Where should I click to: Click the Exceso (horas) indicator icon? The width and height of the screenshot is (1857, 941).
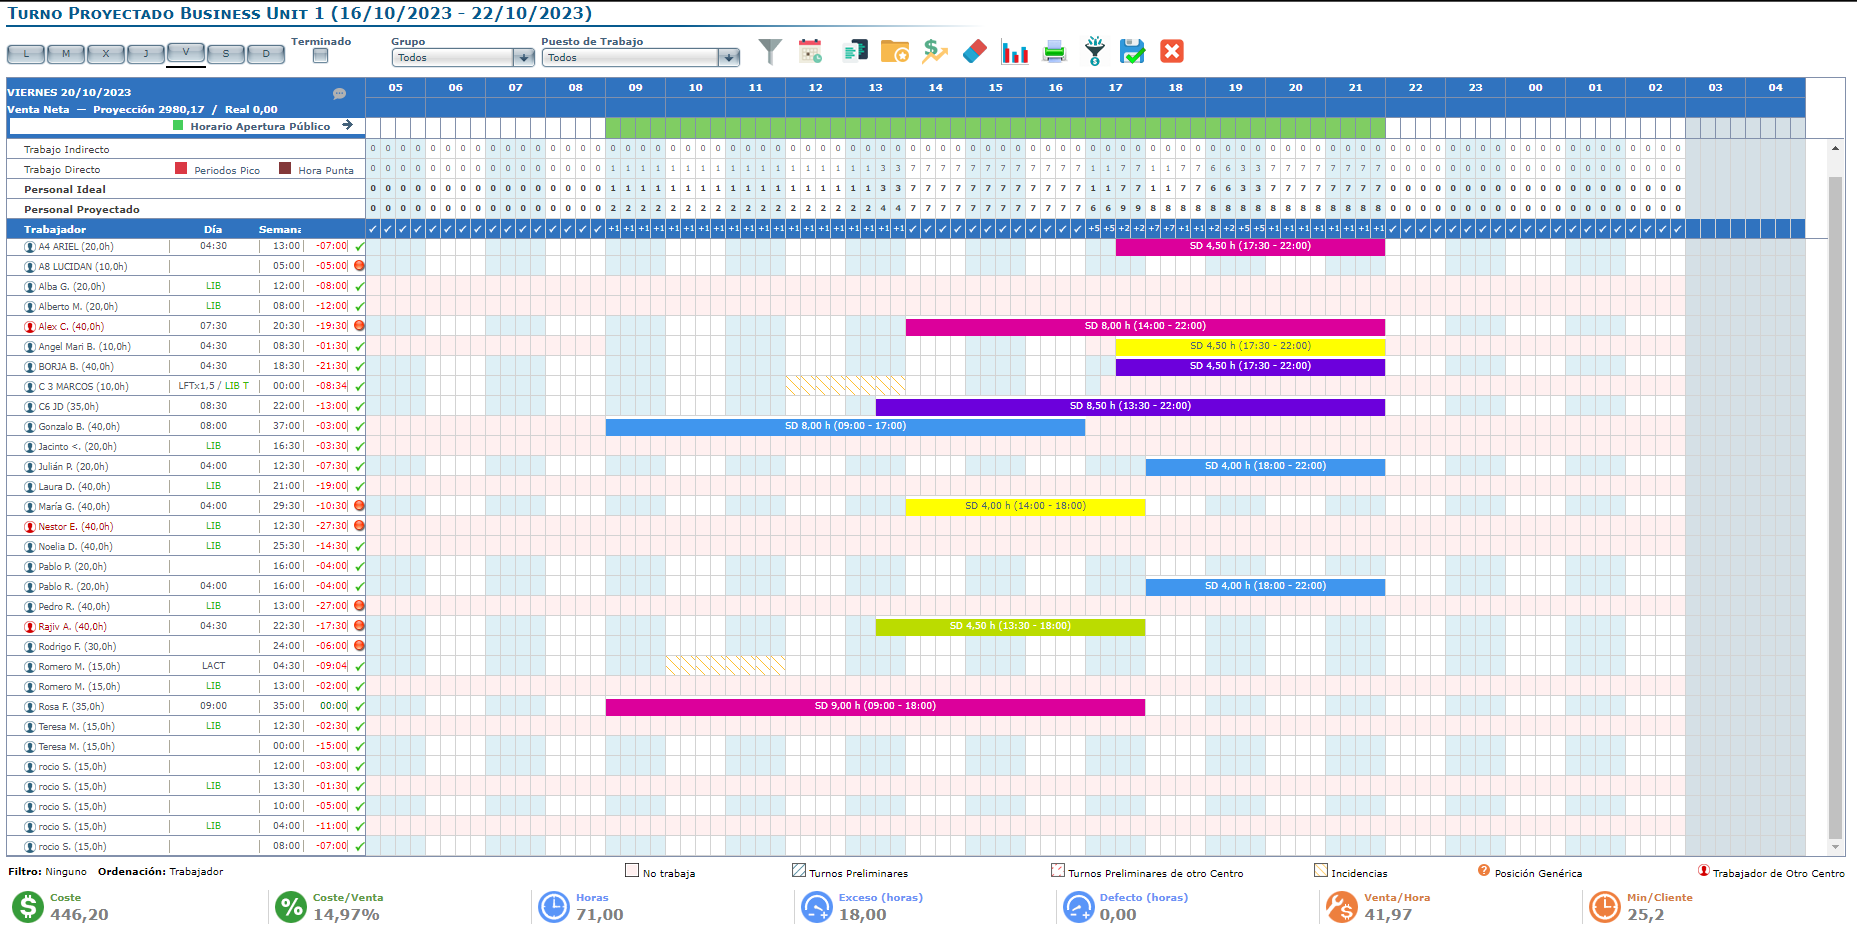click(x=817, y=907)
